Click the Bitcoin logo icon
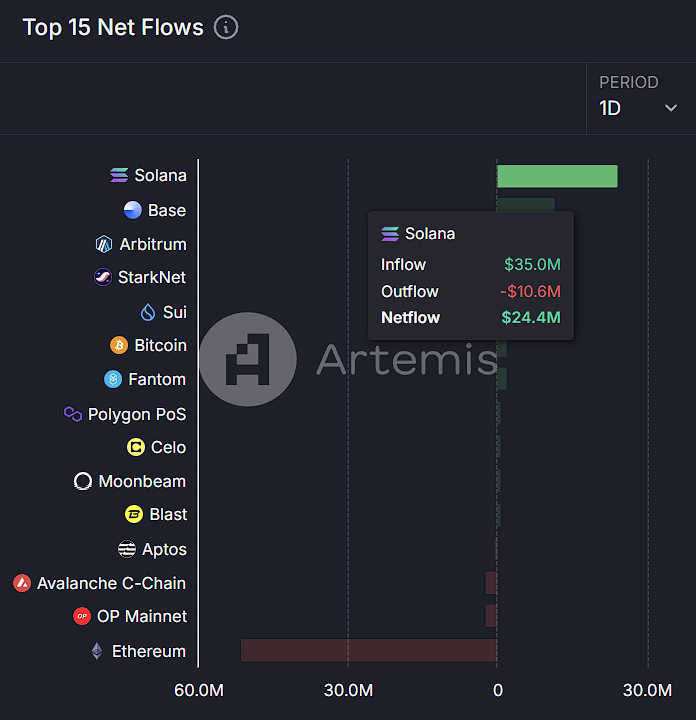Viewport: 696px width, 720px height. click(x=119, y=345)
